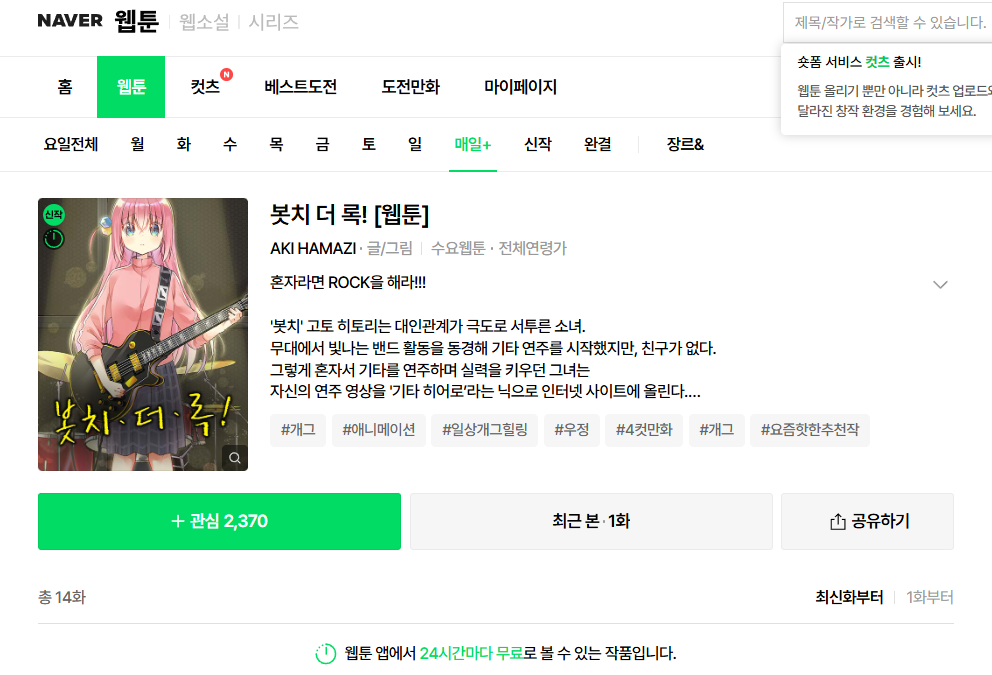This screenshot has height=675, width=992.
Task: Click the magnifier icon on the webtoon thumbnail
Action: pyautogui.click(x=236, y=458)
